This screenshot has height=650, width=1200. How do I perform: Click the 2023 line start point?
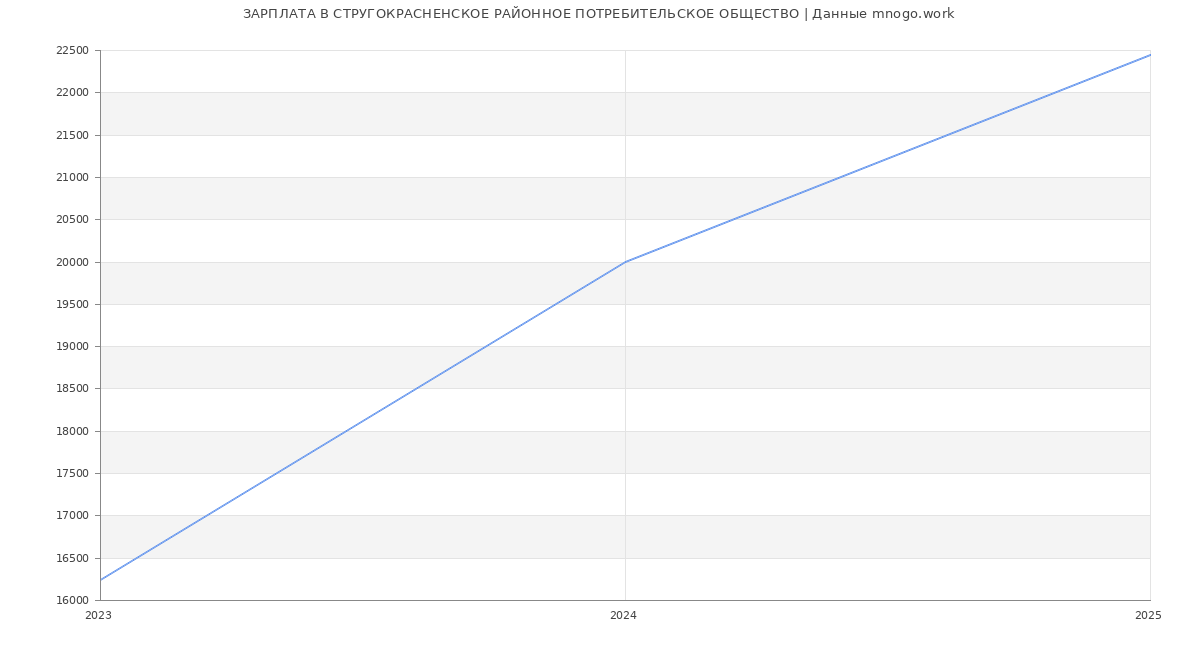100,580
